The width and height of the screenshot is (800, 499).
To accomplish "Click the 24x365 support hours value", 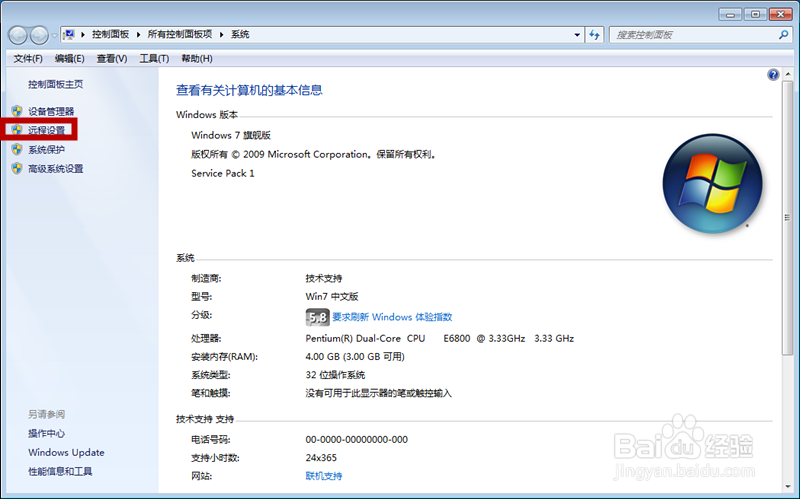I will coord(321,458).
